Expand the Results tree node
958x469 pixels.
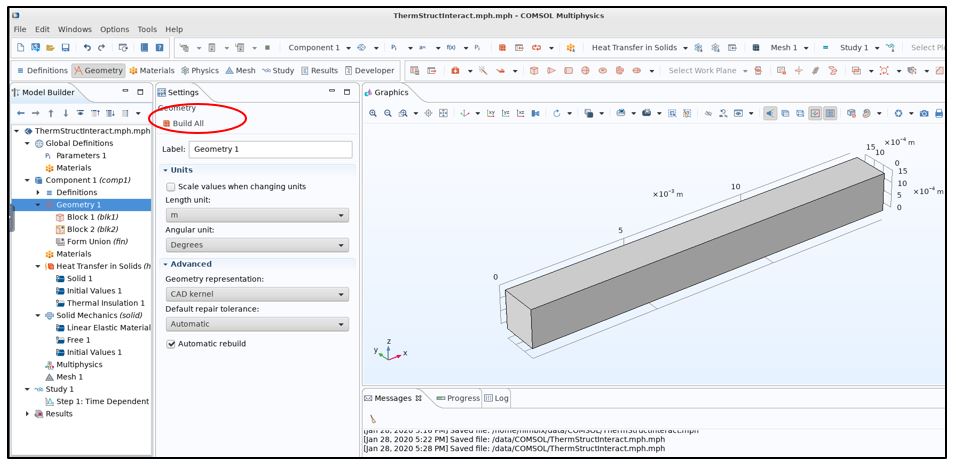(27, 413)
